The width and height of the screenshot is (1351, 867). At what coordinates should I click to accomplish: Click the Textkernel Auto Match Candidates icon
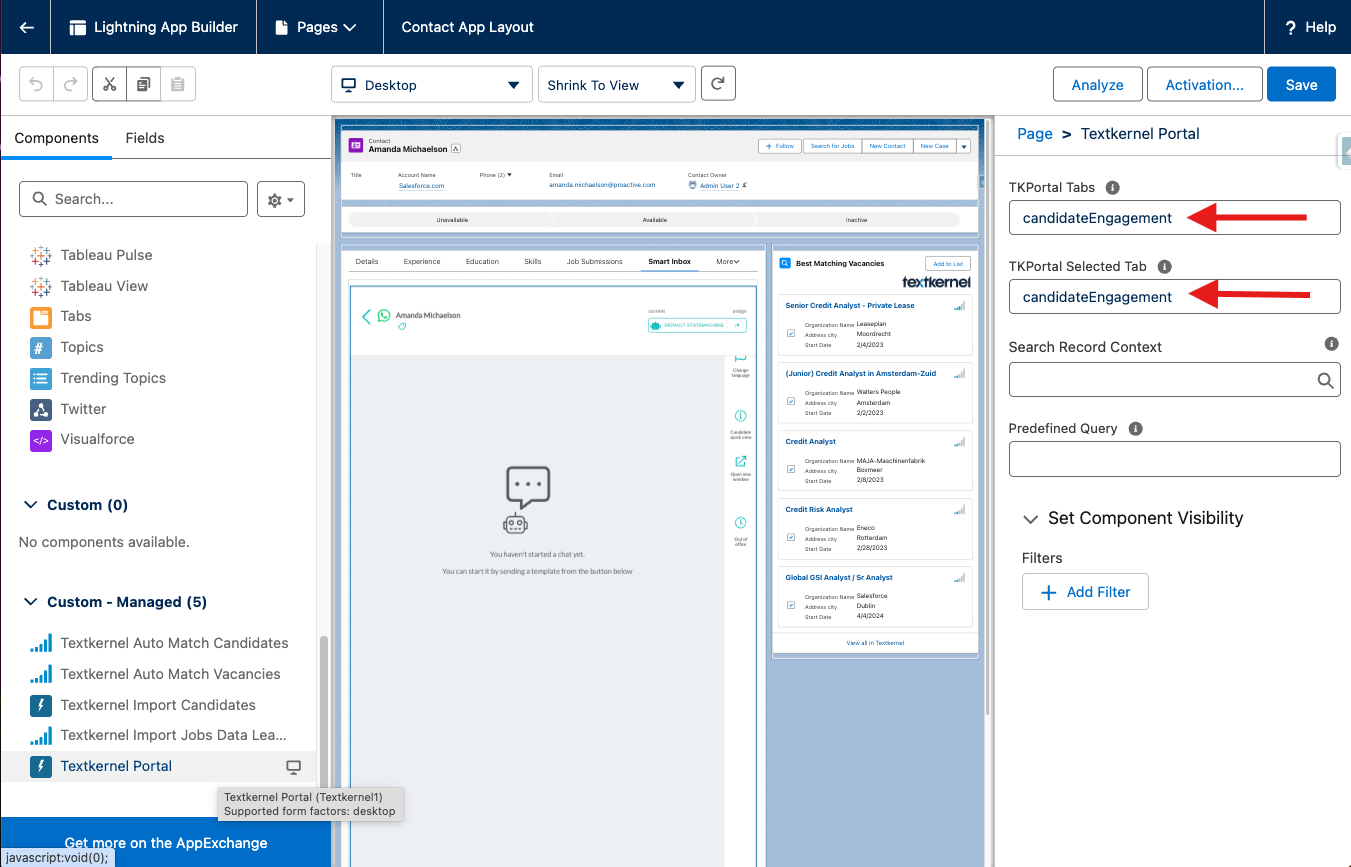41,643
